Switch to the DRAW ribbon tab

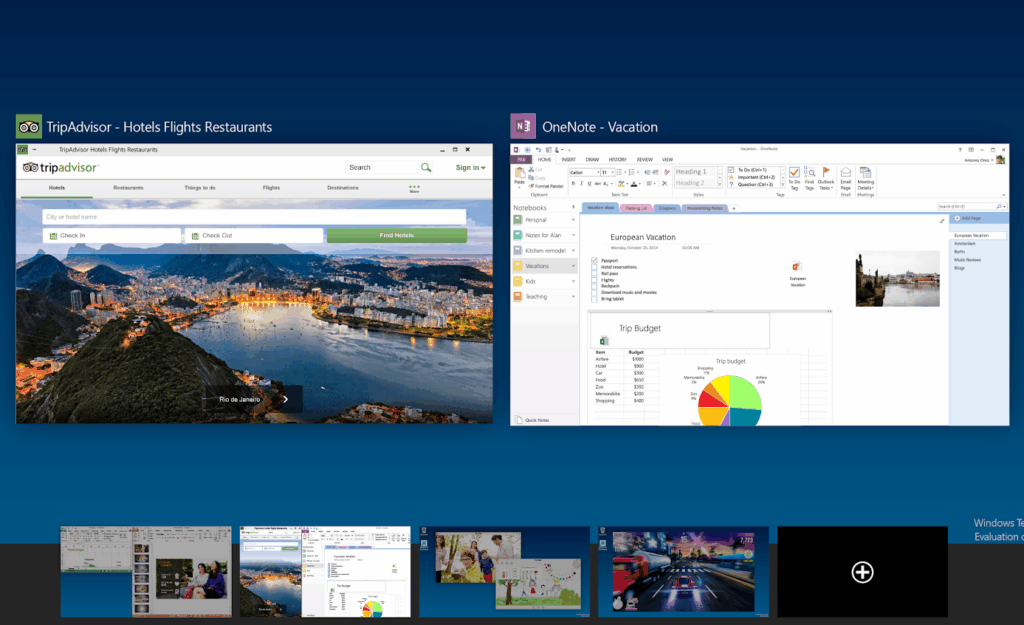592,159
